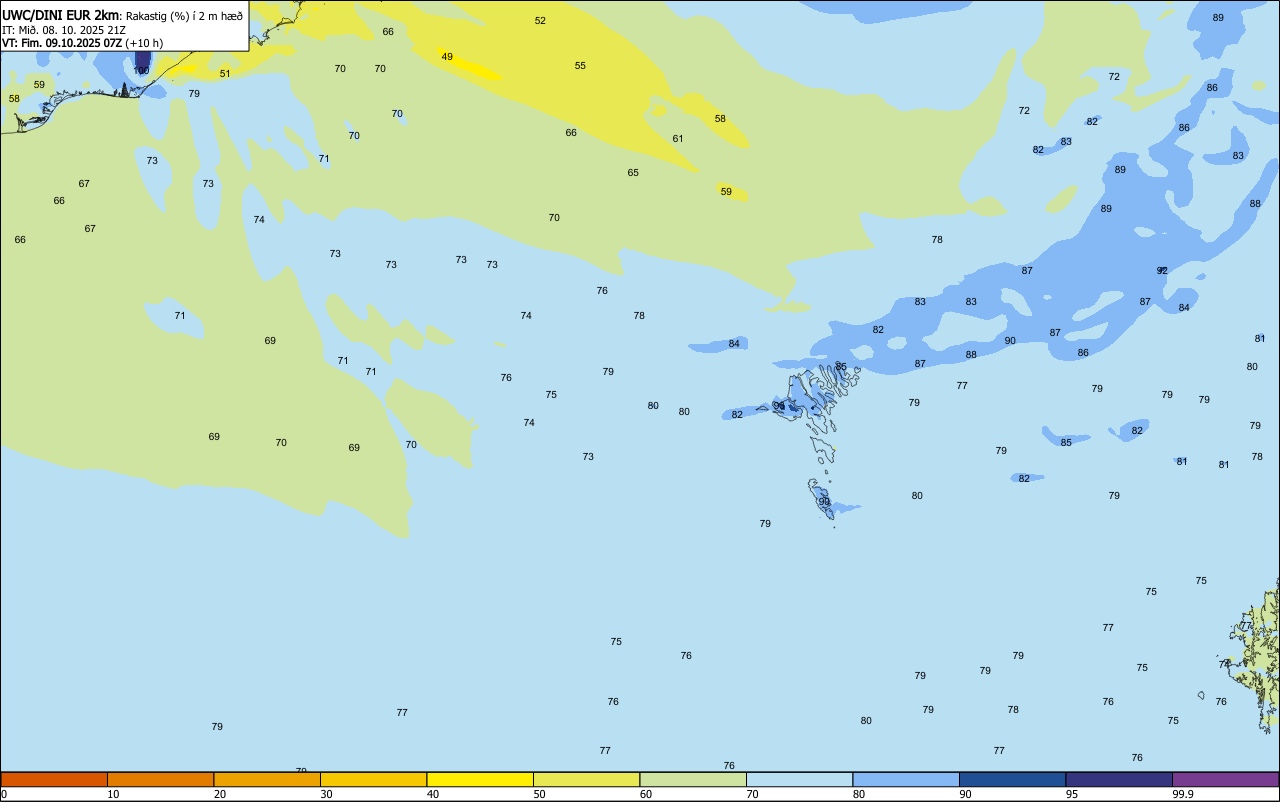Click the 95–99.9 navy legend swatch
Viewport: 1280px width, 802px height.
[x=1119, y=779]
